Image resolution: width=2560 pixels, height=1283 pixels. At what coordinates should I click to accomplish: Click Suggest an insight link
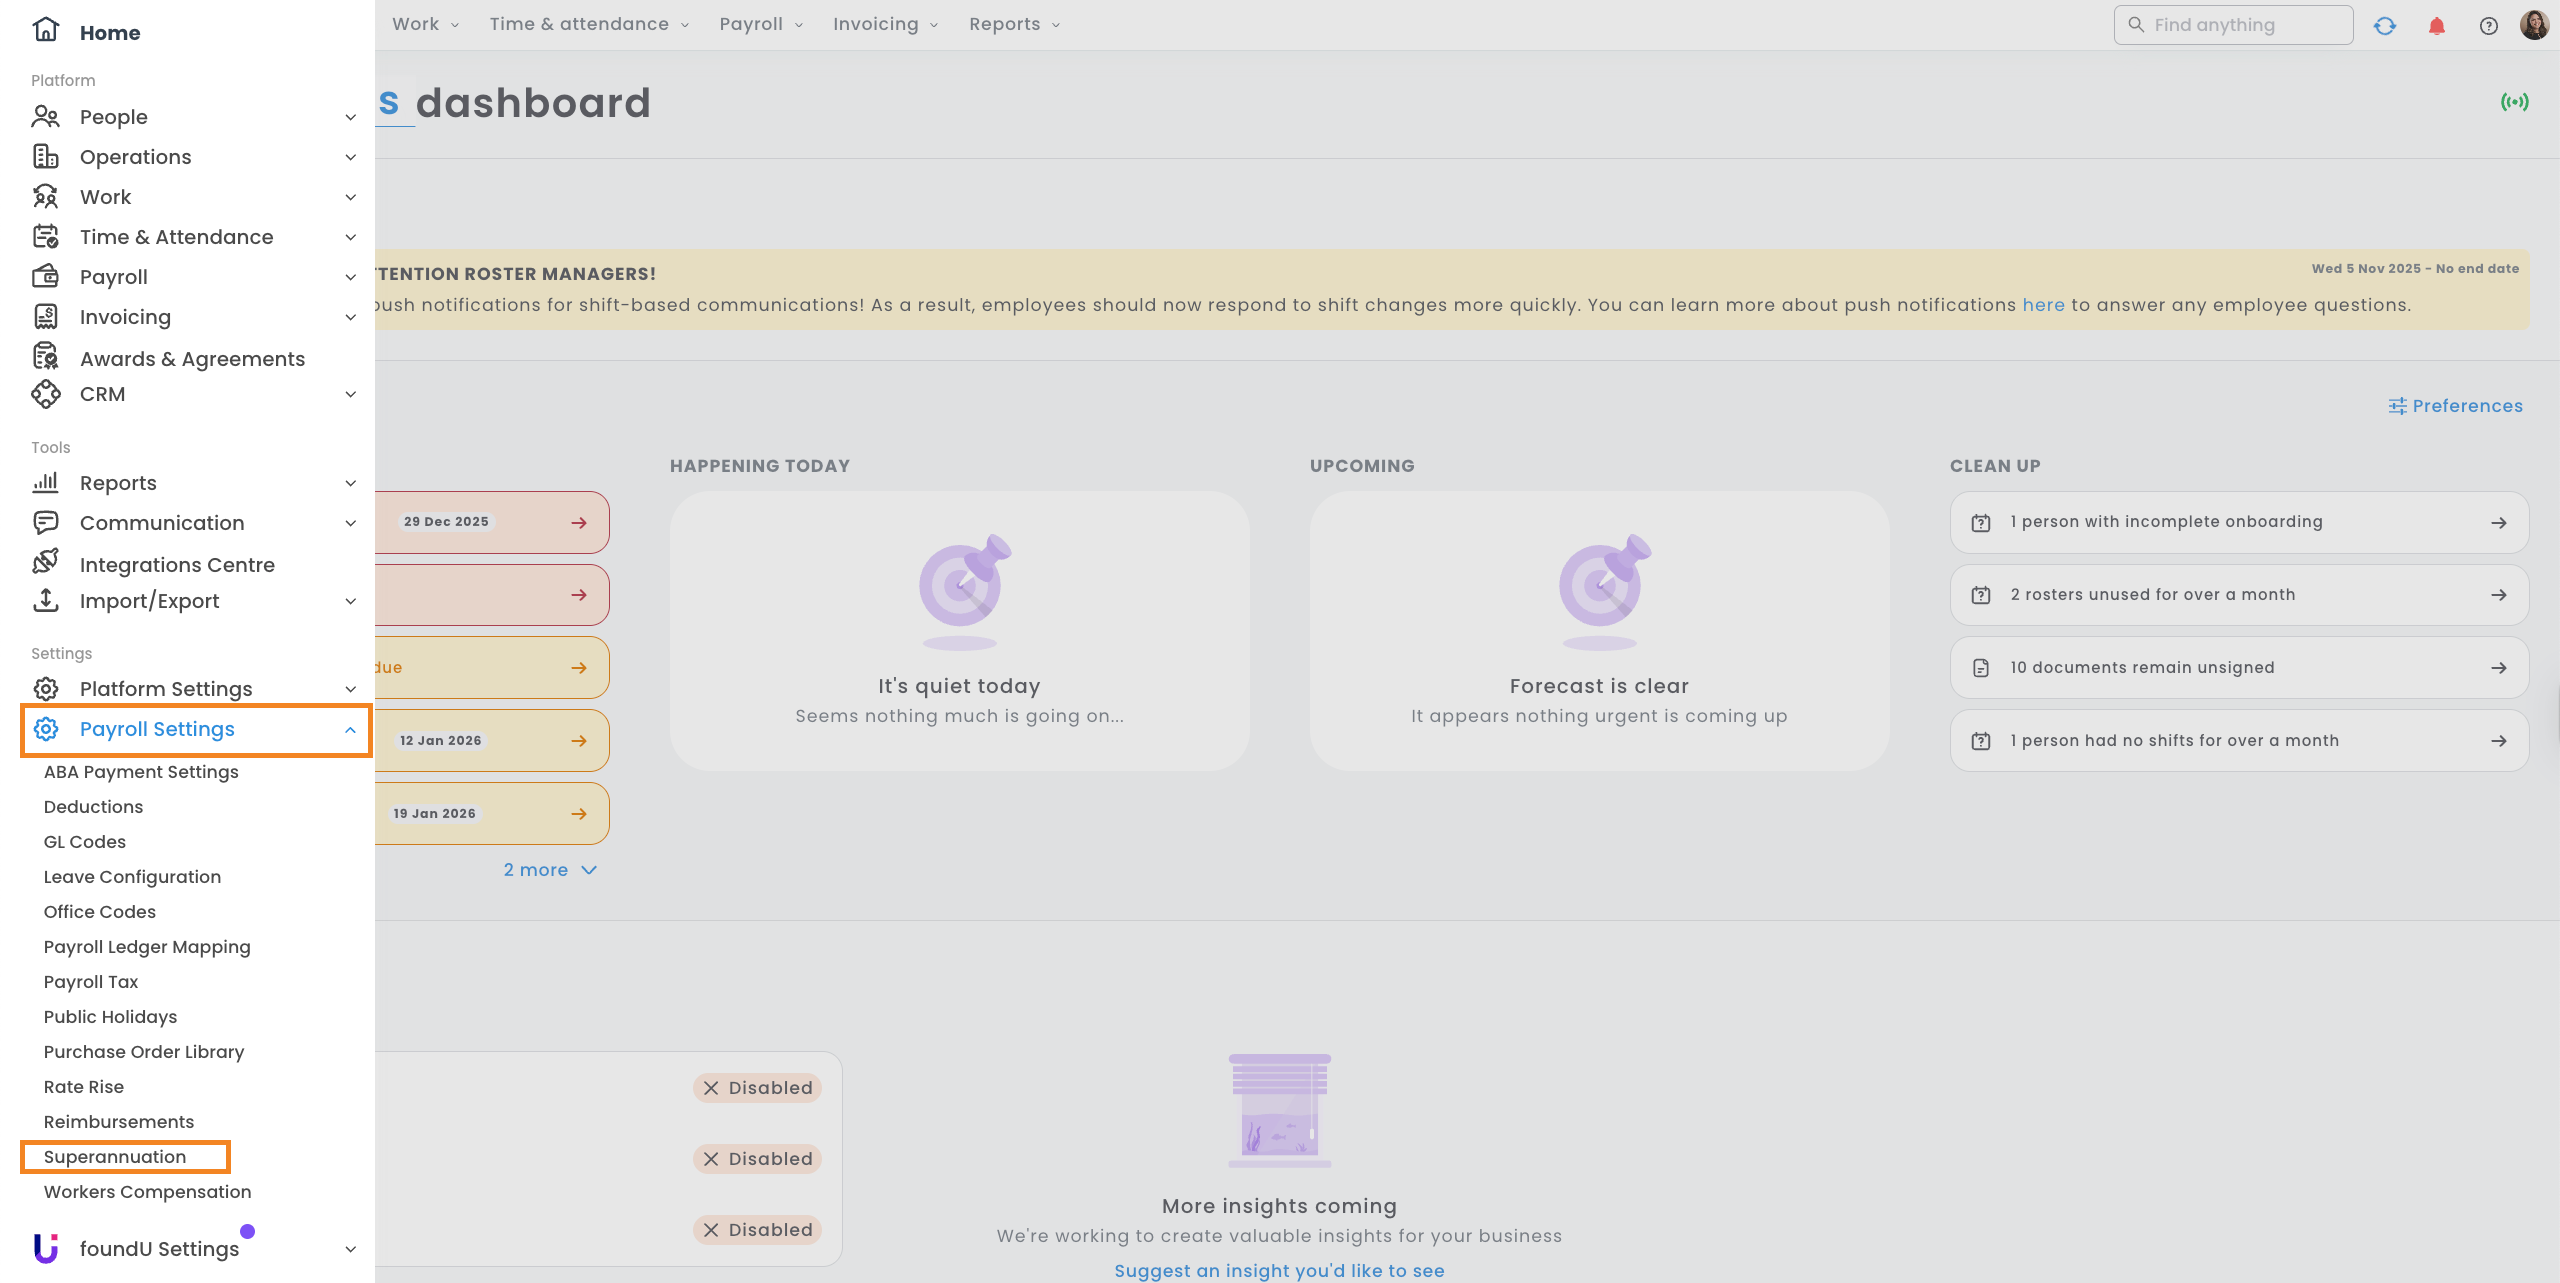[x=1279, y=1270]
